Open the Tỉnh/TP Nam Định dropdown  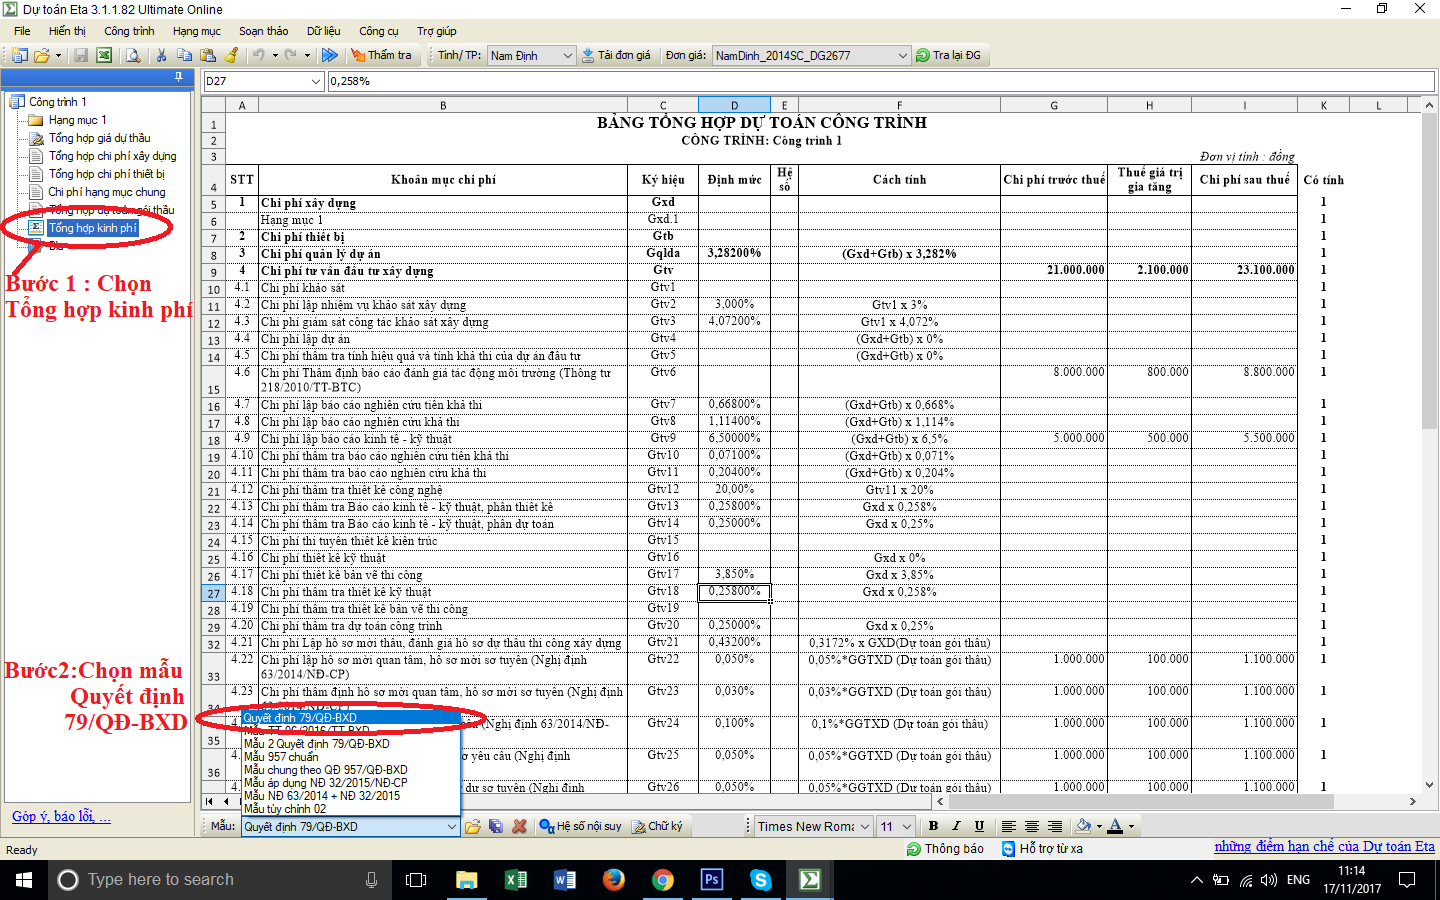pyautogui.click(x=567, y=56)
